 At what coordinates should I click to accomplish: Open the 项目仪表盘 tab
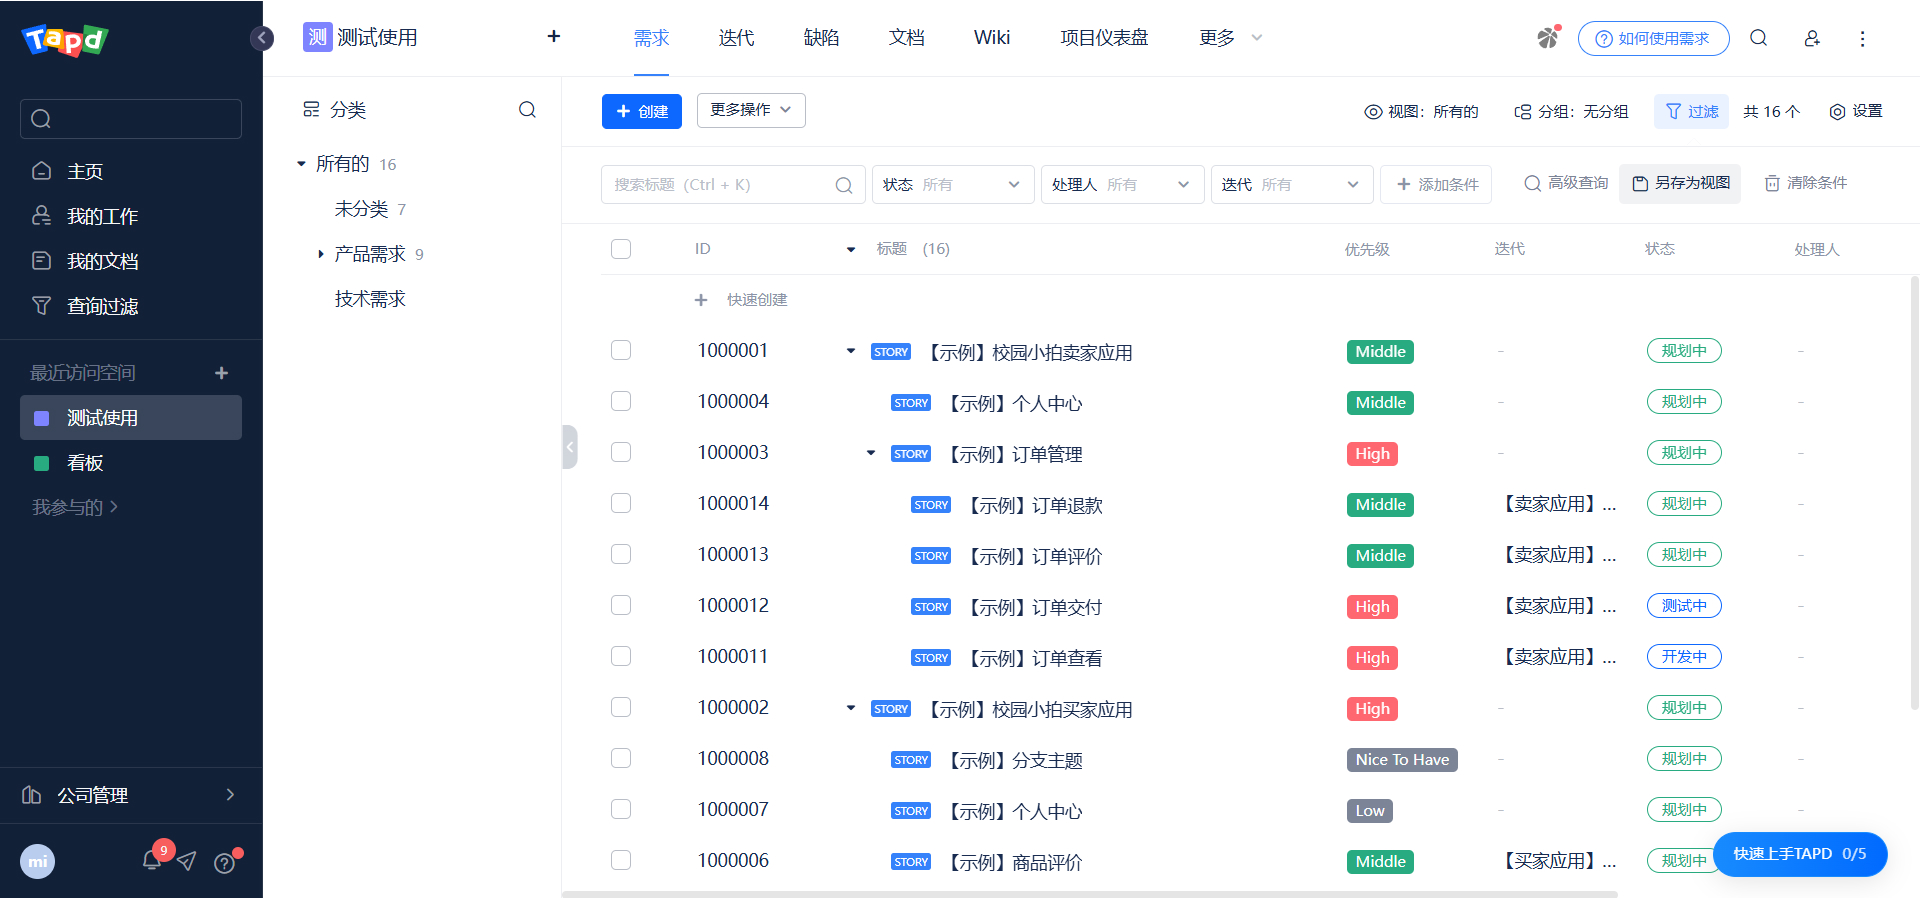(x=1104, y=38)
